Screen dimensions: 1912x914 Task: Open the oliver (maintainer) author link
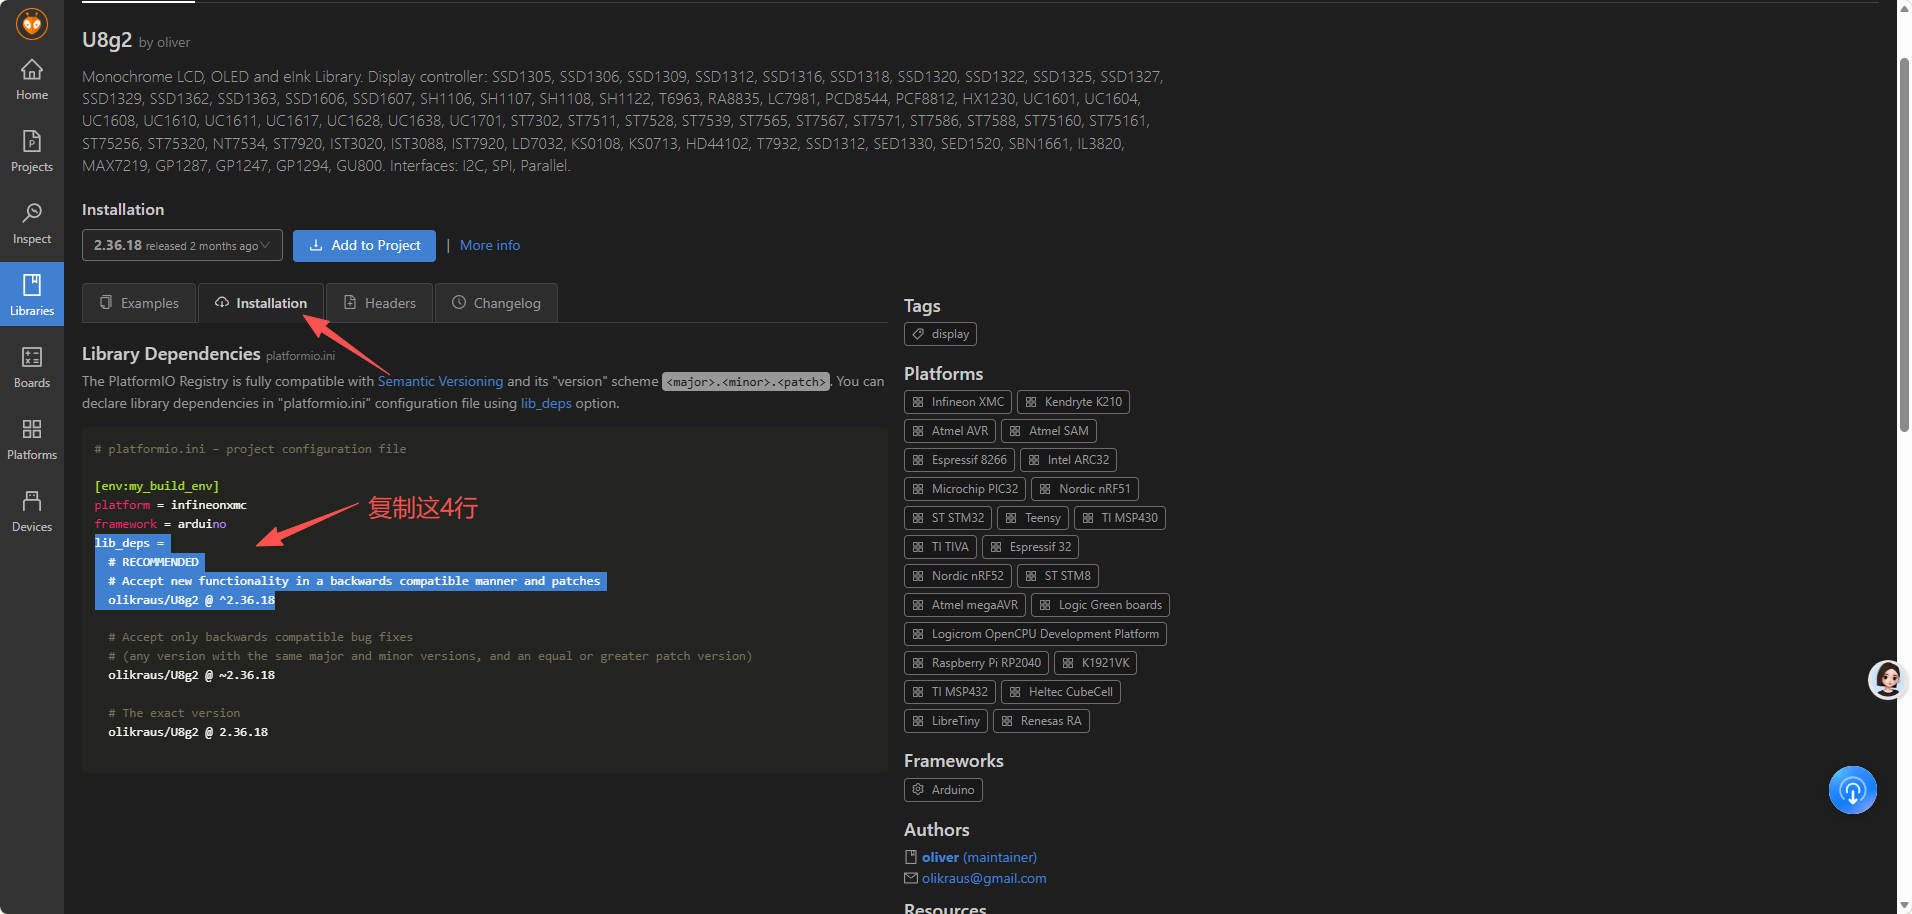[979, 857]
